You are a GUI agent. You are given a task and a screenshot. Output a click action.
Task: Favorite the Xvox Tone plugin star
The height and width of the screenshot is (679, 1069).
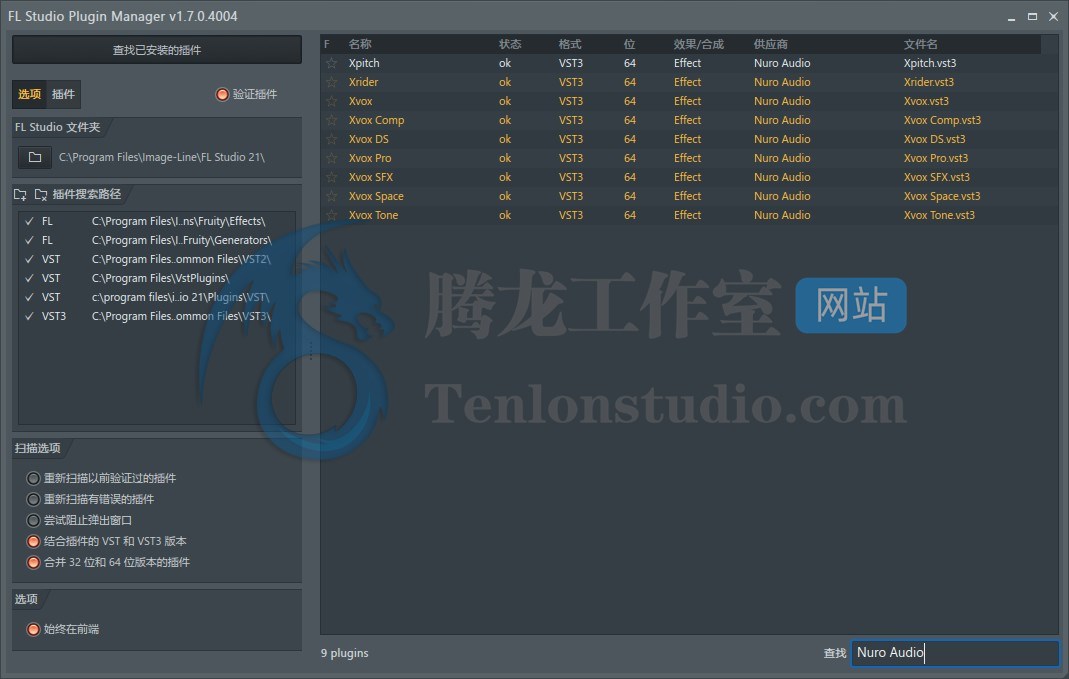tap(331, 215)
